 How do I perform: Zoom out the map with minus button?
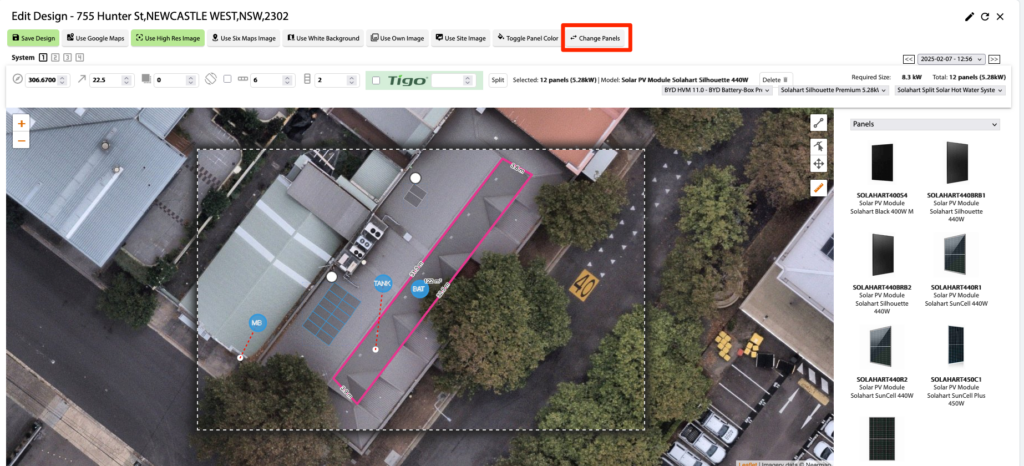(x=22, y=140)
